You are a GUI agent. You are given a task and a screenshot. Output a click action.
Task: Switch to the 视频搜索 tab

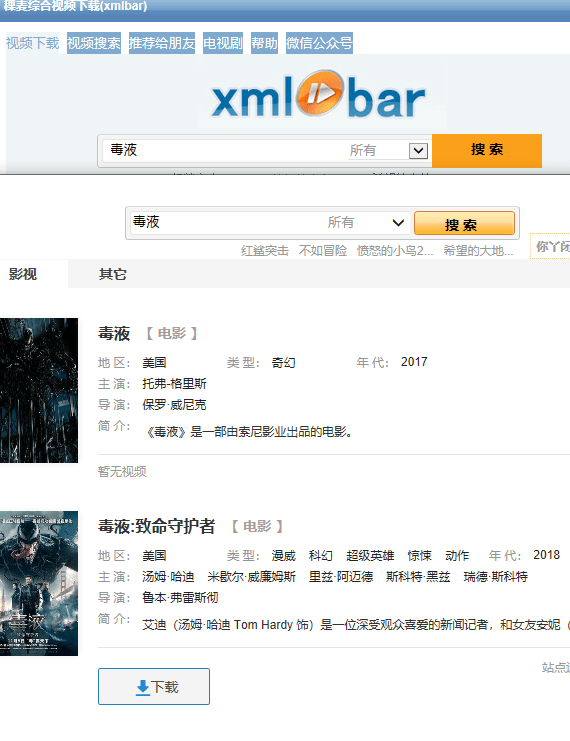coord(94,43)
